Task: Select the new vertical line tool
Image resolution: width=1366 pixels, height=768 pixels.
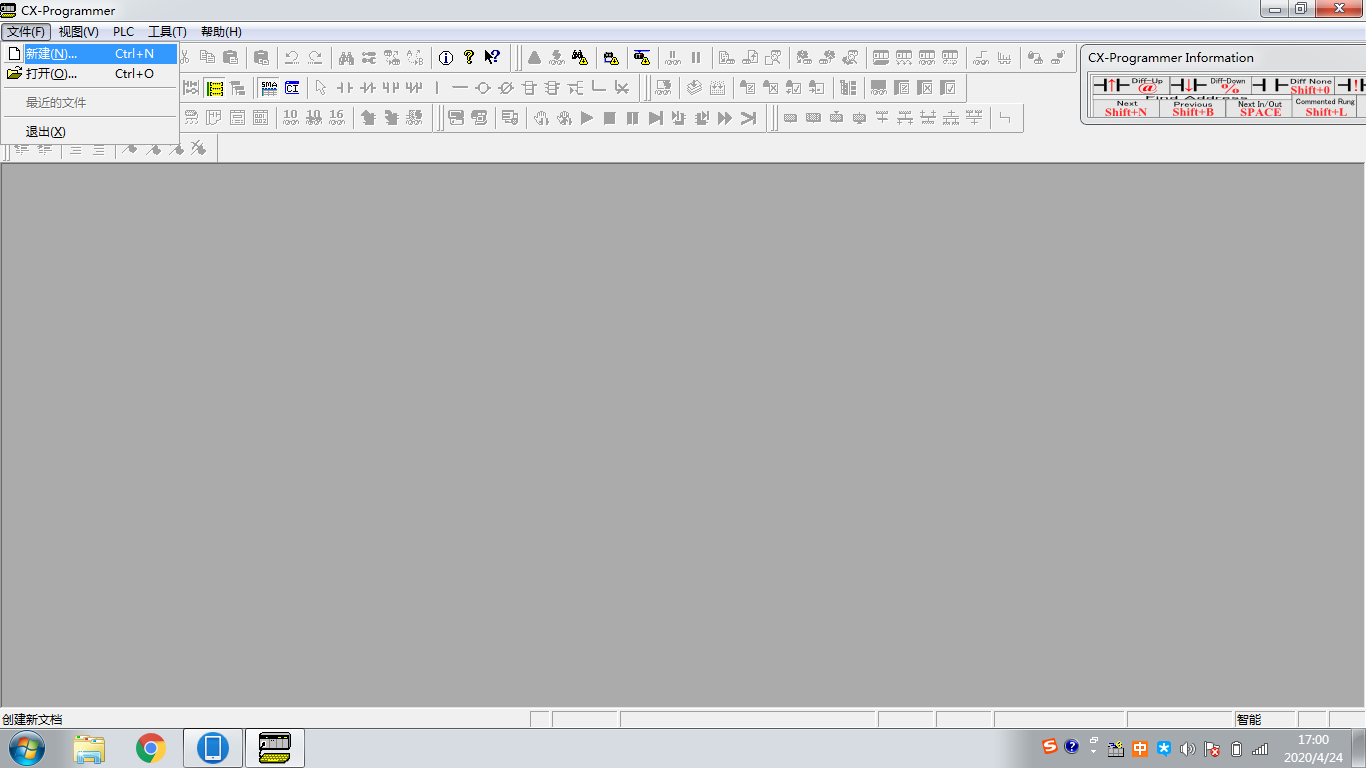Action: [437, 88]
